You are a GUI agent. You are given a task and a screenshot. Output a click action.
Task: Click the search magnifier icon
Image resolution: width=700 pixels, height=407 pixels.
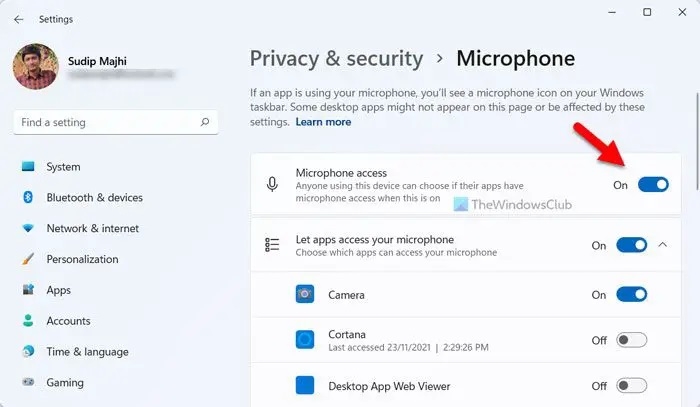[205, 122]
